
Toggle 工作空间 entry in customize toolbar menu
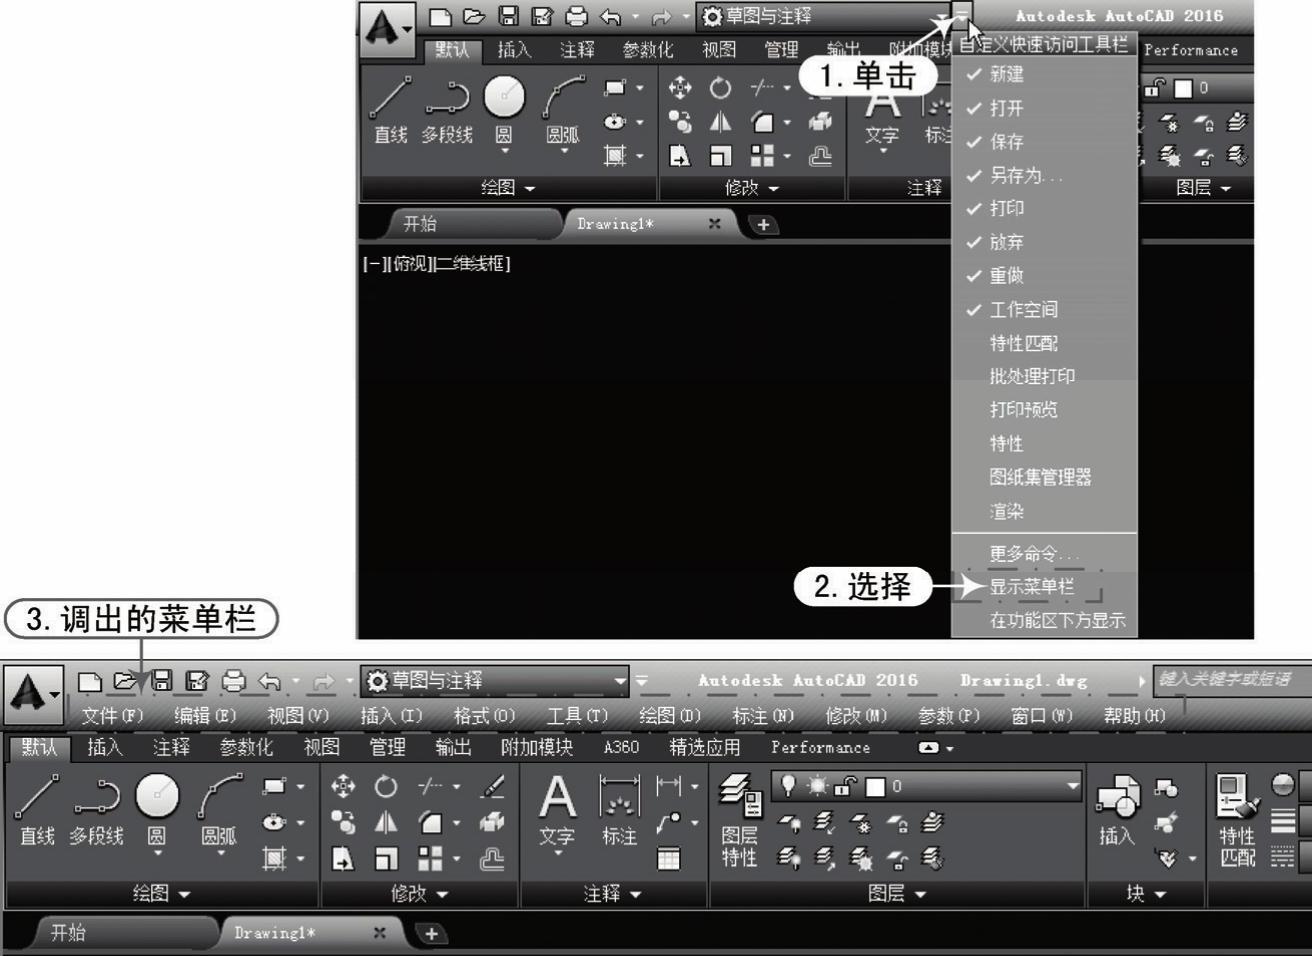[1044, 309]
